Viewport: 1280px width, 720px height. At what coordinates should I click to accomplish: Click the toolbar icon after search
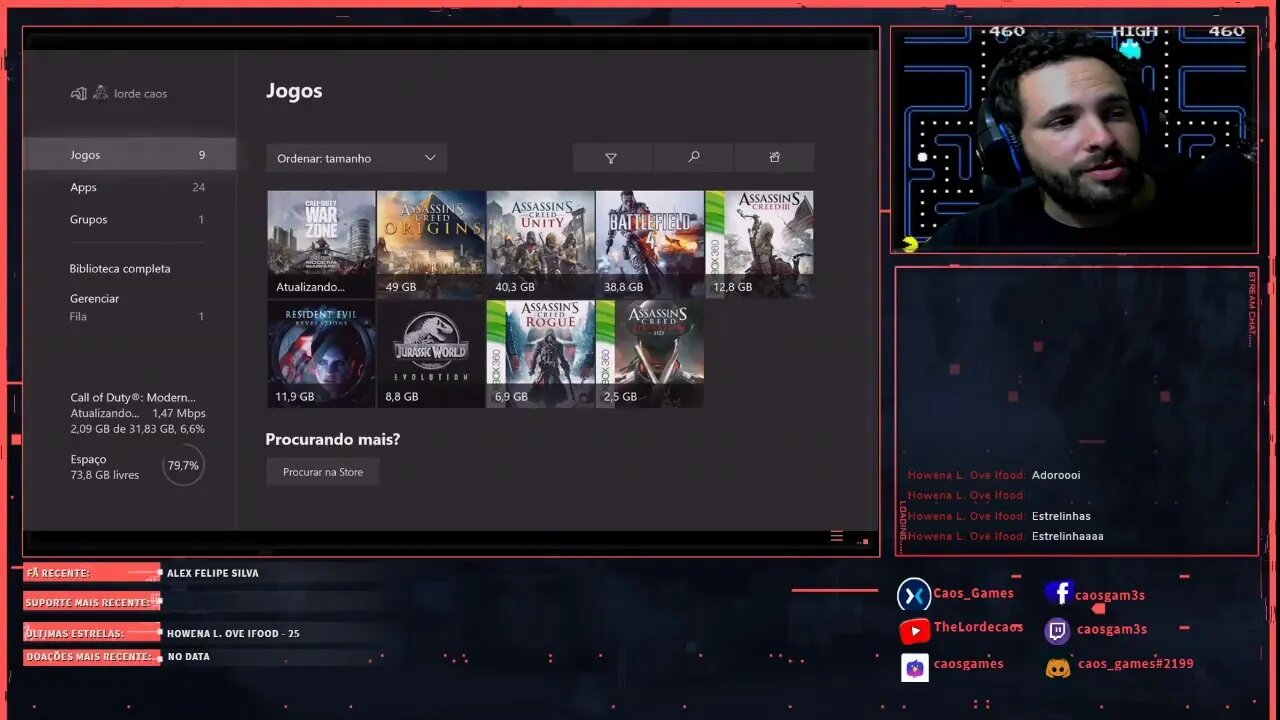coord(774,158)
